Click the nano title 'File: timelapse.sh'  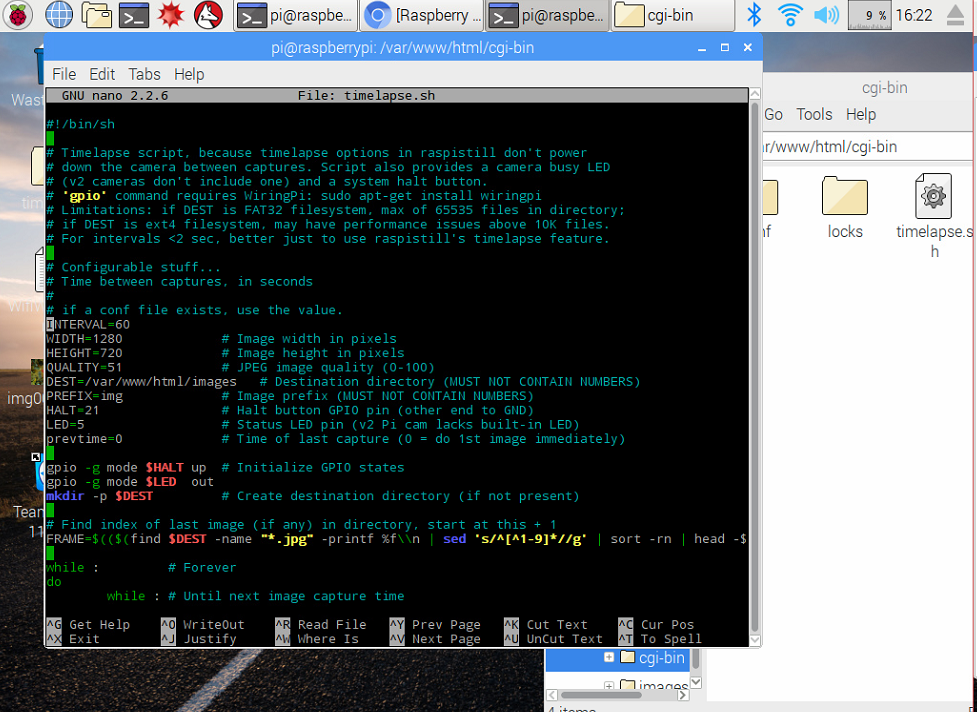click(x=366, y=95)
